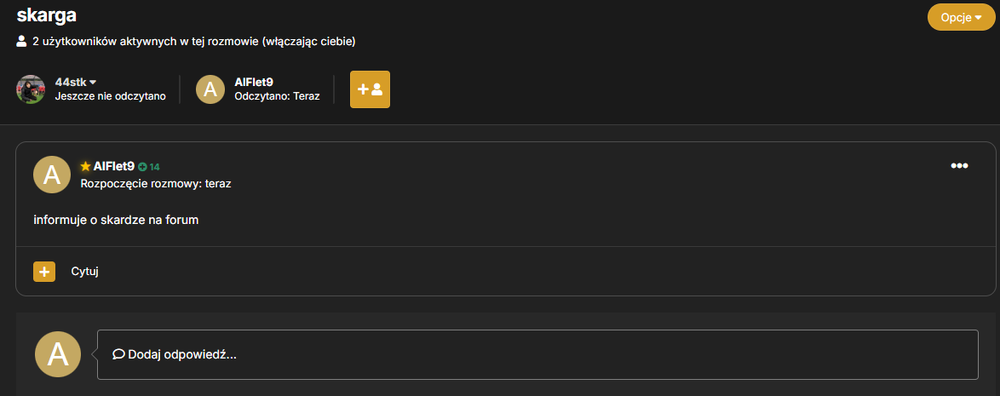Click the speech bubble icon in reply box
Image resolution: width=1000 pixels, height=396 pixels.
click(118, 354)
